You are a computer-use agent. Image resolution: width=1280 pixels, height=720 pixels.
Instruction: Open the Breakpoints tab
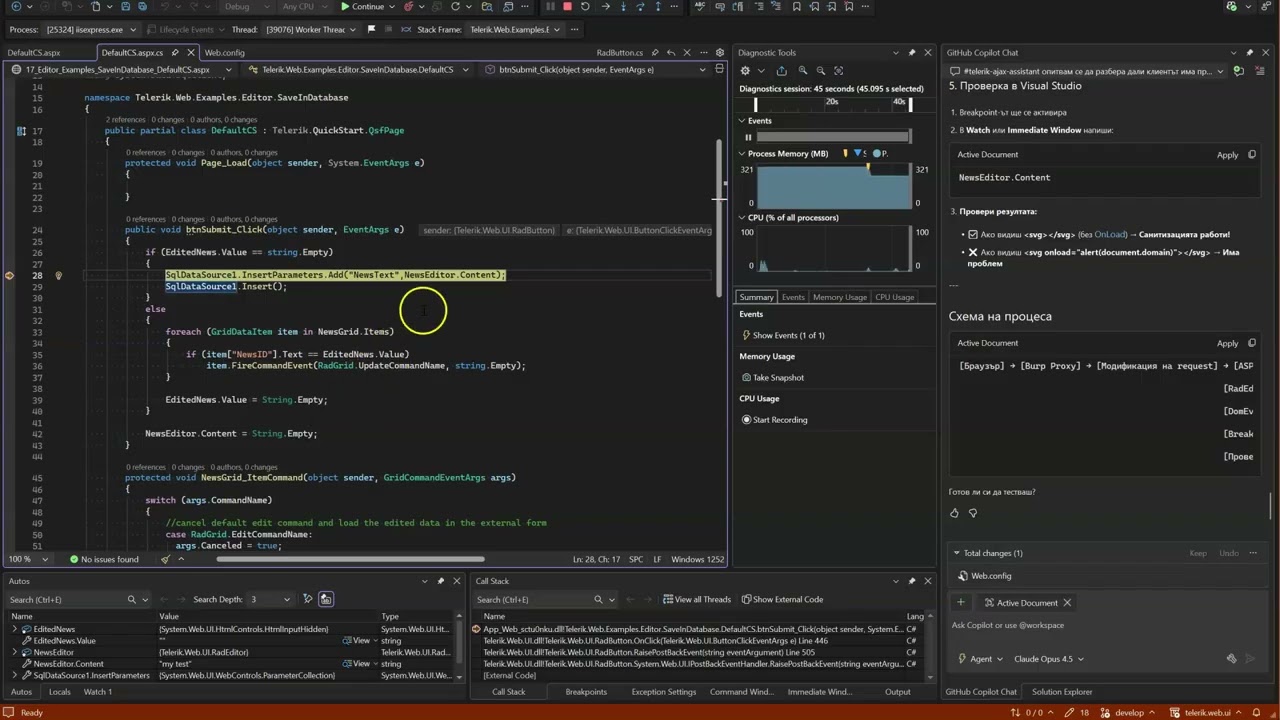[x=586, y=692]
